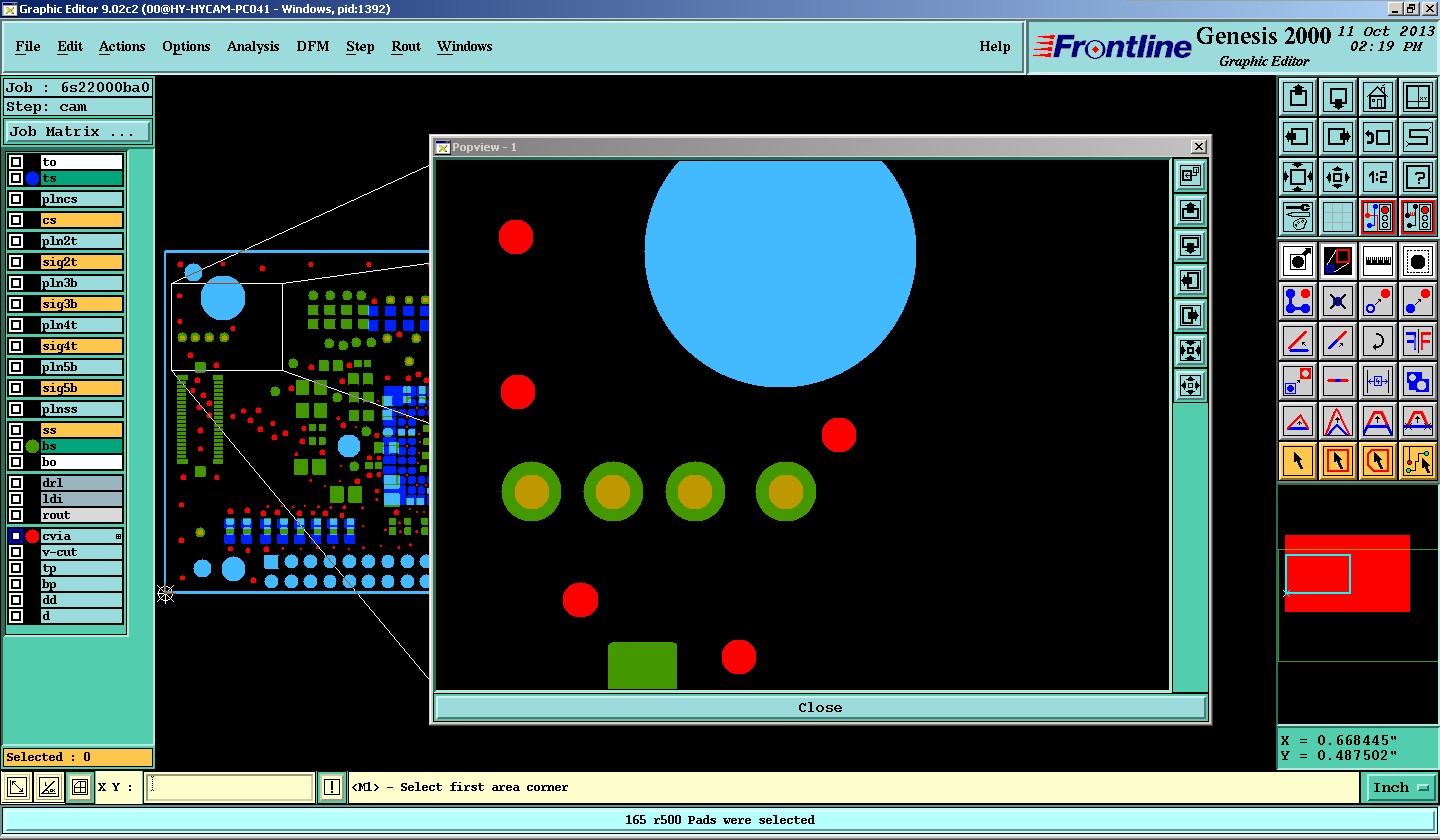Open the Actions menu
This screenshot has width=1440, height=840.
pos(122,46)
